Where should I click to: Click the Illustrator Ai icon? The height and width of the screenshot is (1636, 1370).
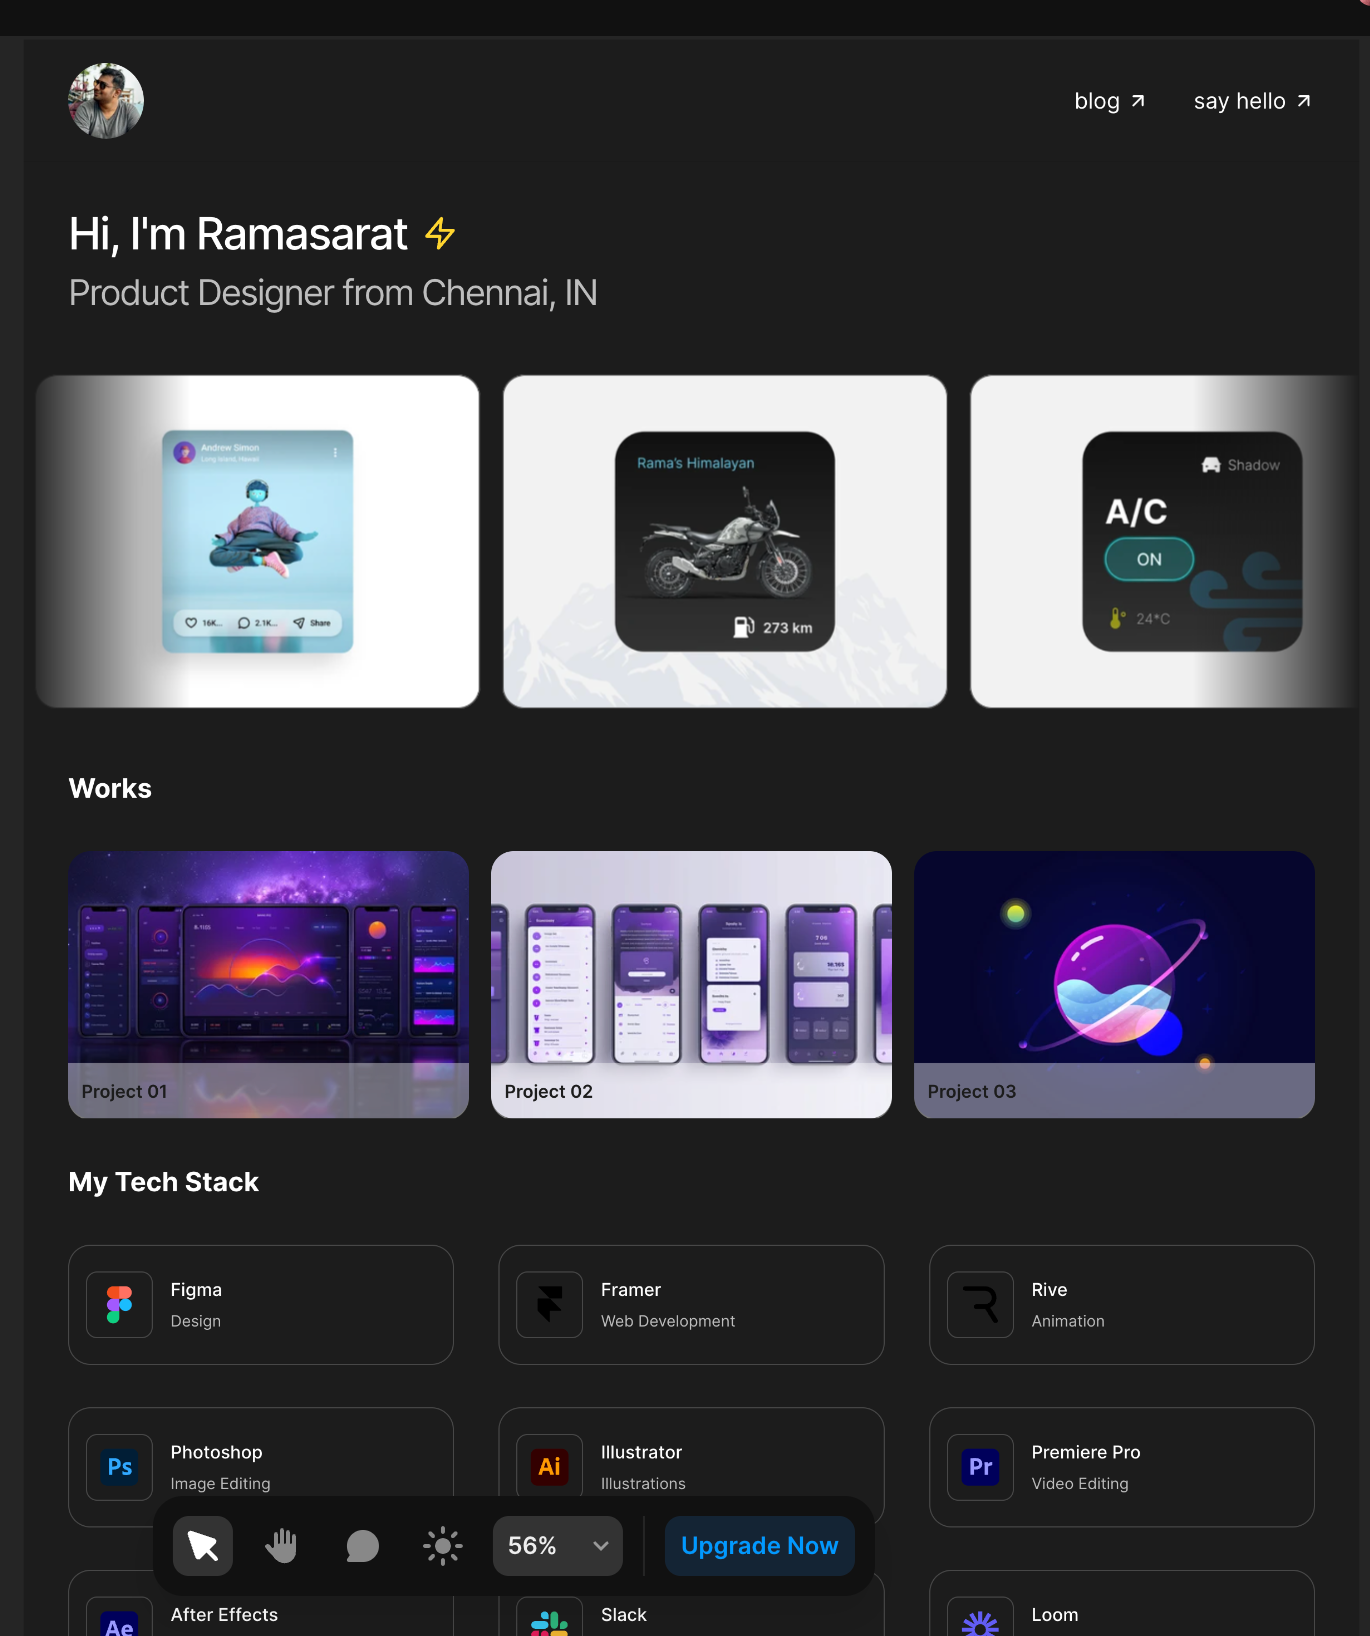click(550, 1467)
